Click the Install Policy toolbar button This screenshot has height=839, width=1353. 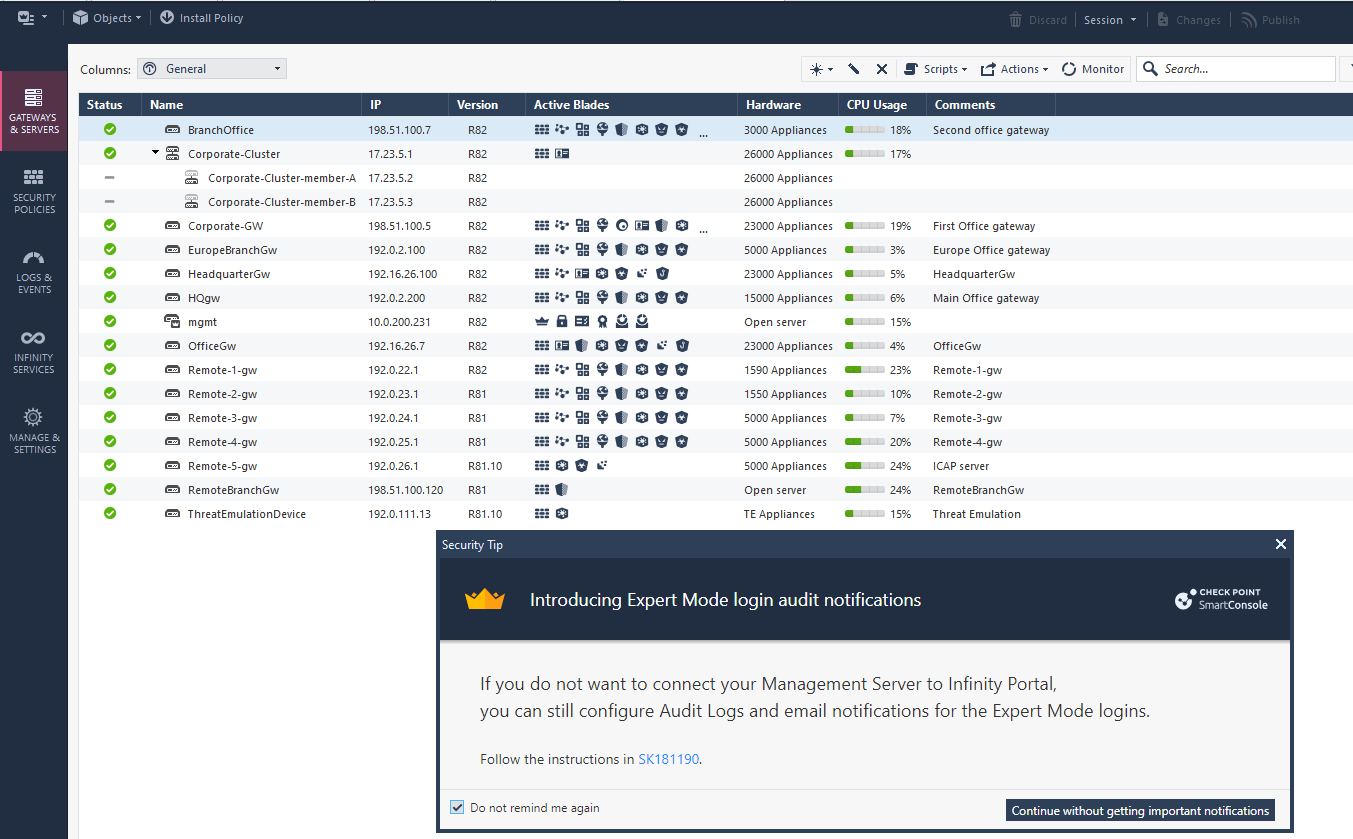201,18
